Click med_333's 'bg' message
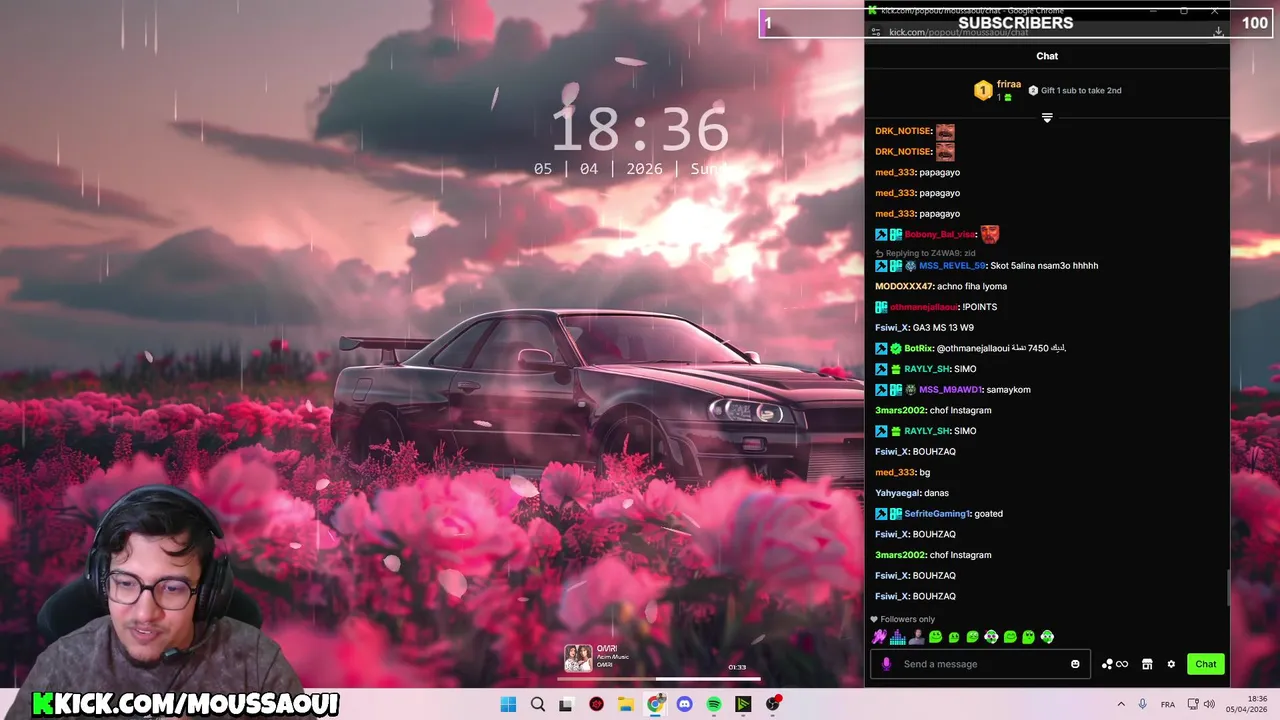 925,472
